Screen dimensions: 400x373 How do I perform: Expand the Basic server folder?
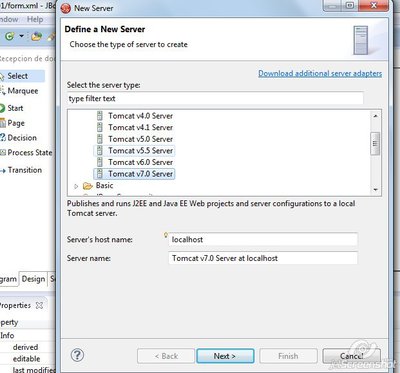point(76,186)
